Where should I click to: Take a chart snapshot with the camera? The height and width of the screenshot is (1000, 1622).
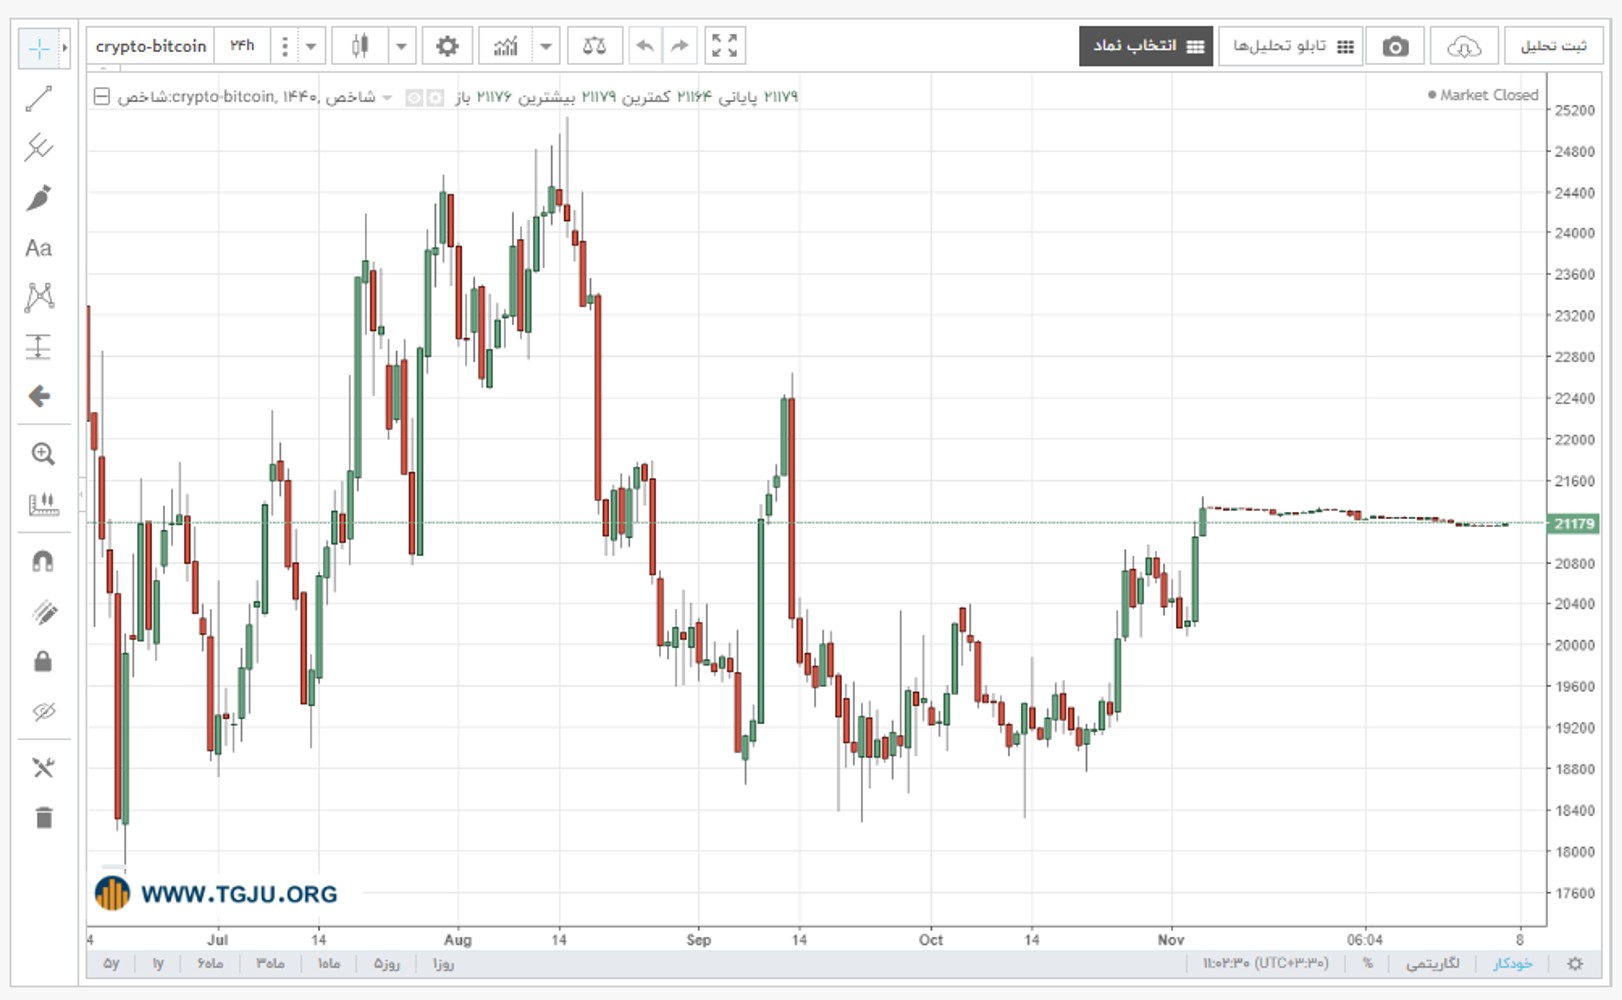coord(1395,46)
